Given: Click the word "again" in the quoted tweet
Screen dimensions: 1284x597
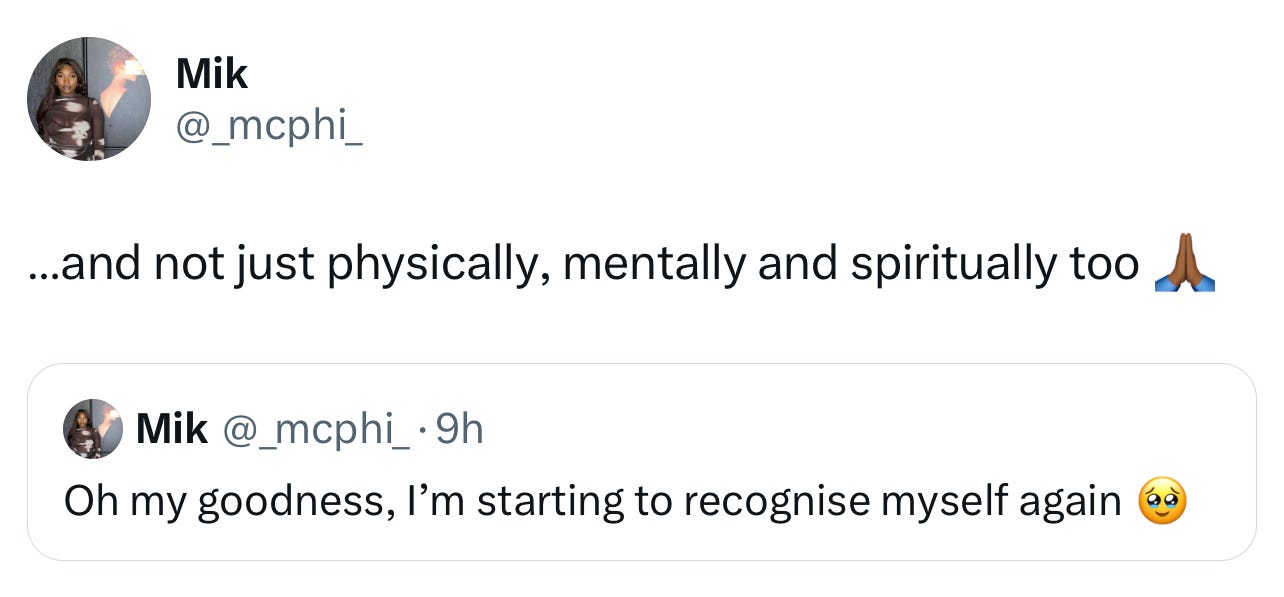Looking at the screenshot, I should (1070, 502).
